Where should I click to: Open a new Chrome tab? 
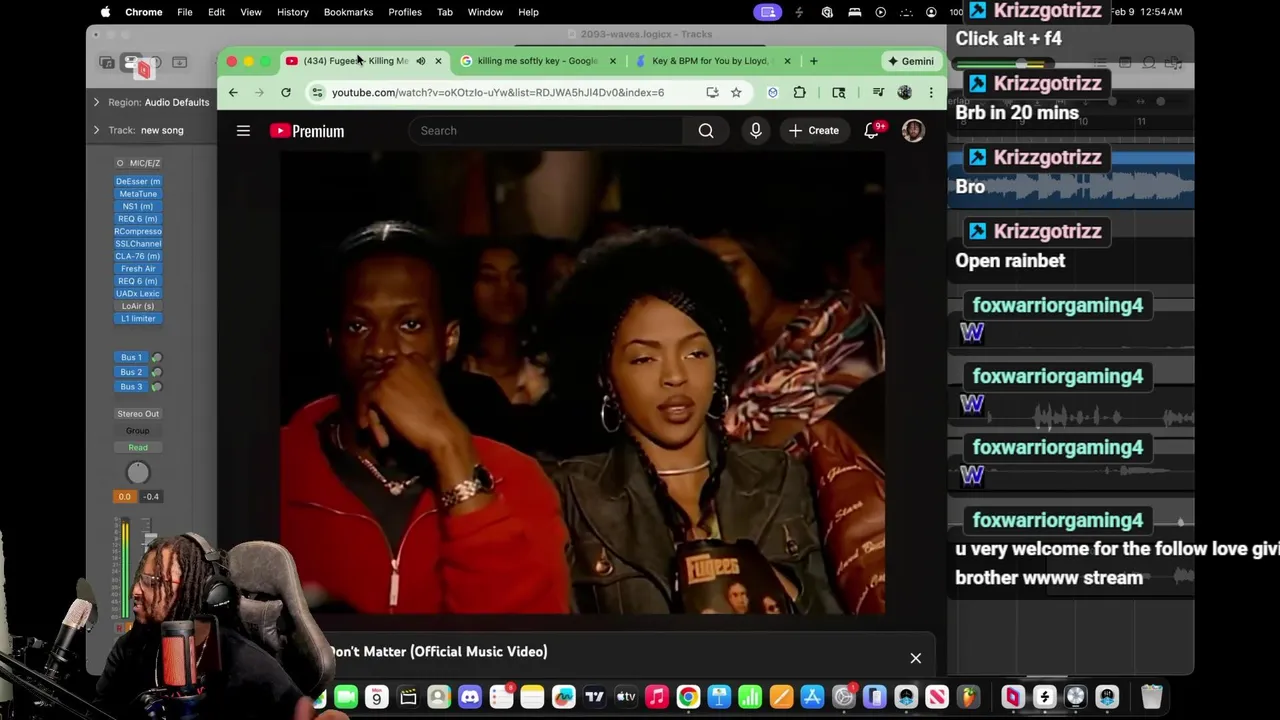point(814,61)
